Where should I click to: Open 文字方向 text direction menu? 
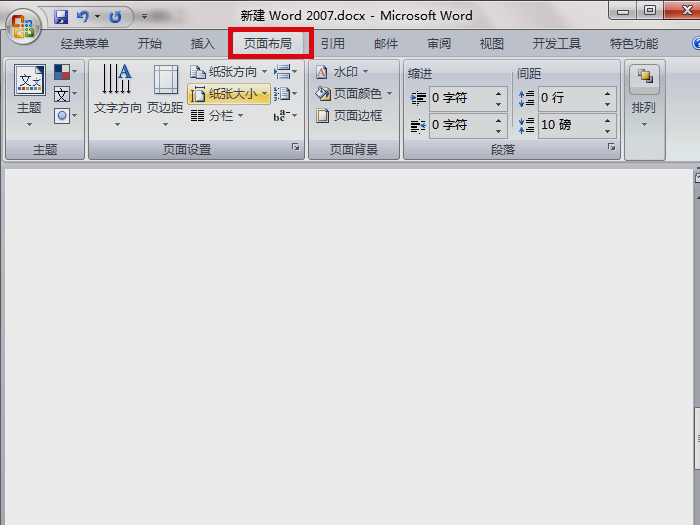point(117,96)
